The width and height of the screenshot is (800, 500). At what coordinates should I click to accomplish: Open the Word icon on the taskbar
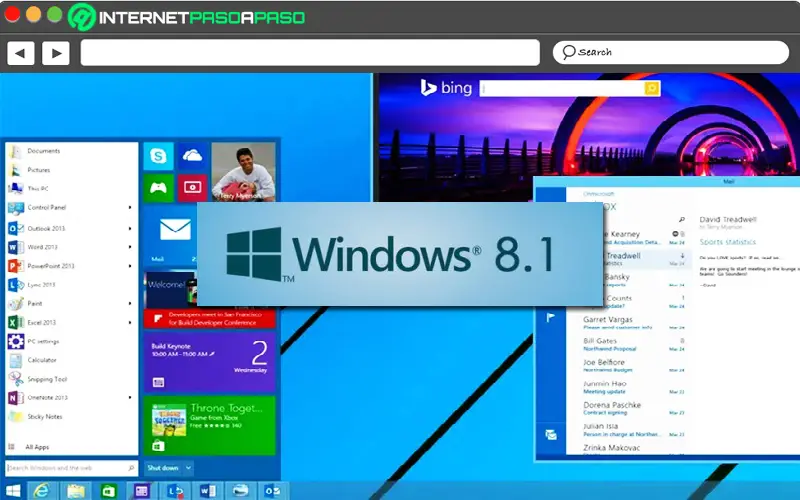[207, 491]
